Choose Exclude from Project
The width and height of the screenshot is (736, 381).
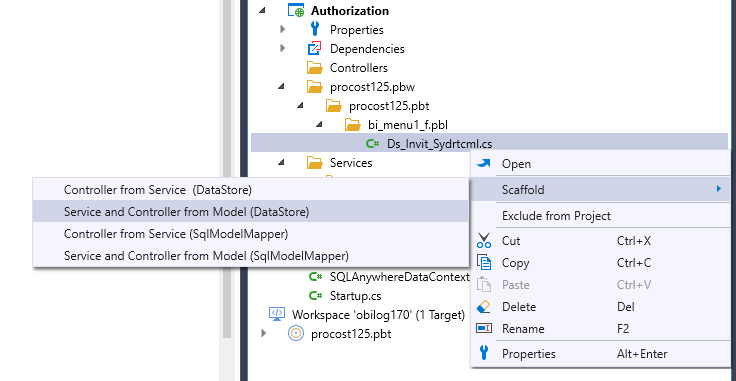(601, 216)
